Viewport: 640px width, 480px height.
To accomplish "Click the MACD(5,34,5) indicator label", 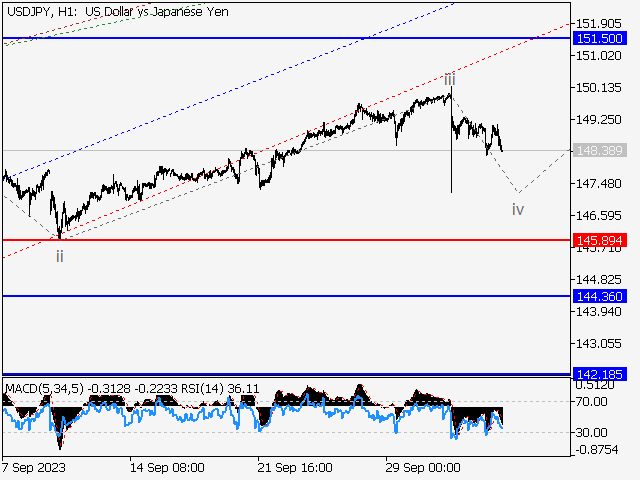I will (x=44, y=389).
